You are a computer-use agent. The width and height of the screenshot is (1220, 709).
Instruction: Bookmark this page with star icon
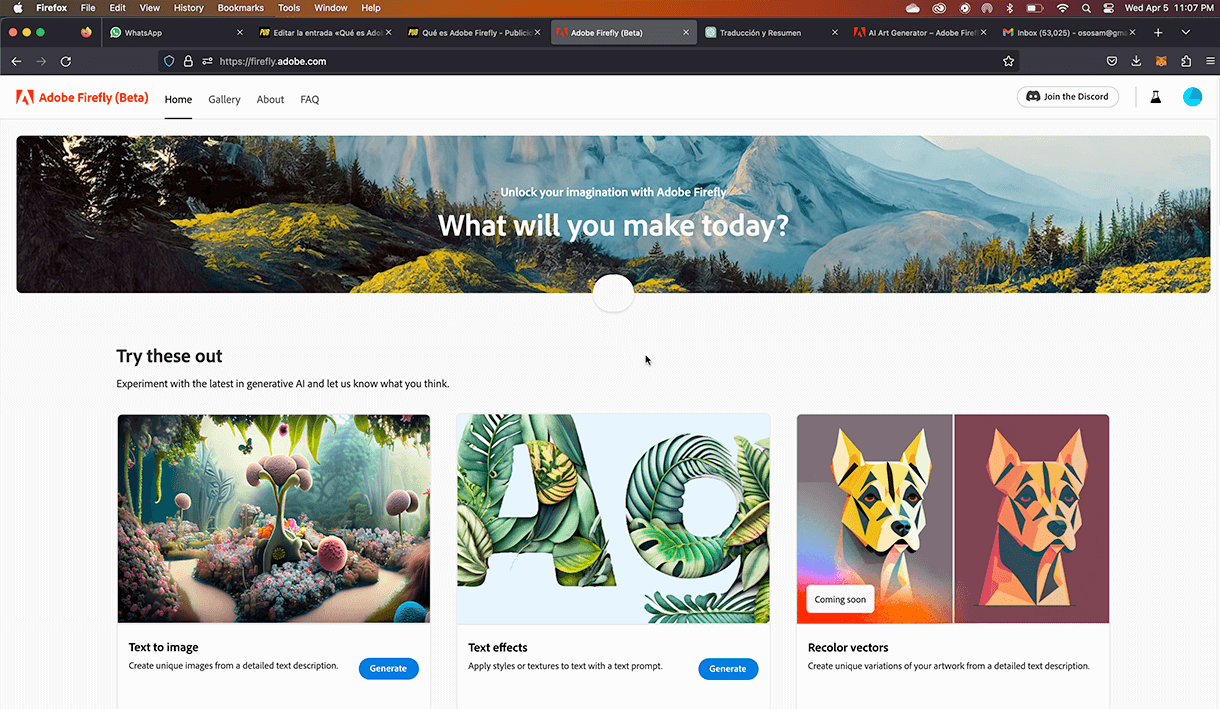click(x=1008, y=61)
